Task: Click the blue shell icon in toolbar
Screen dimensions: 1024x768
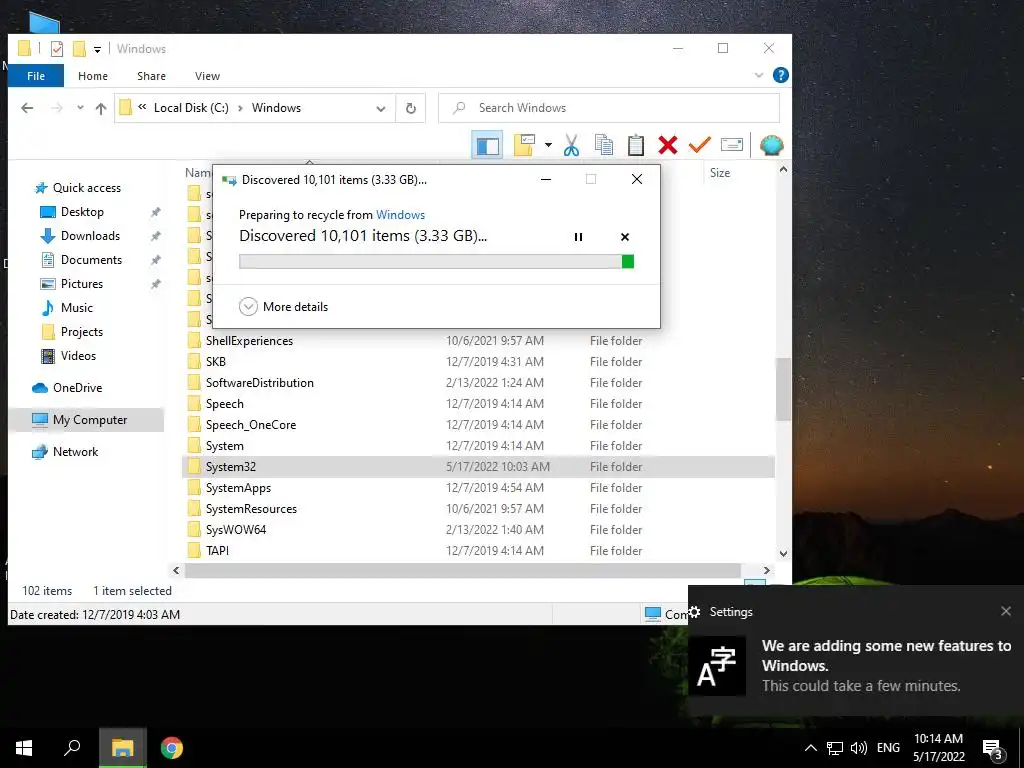Action: pyautogui.click(x=771, y=145)
